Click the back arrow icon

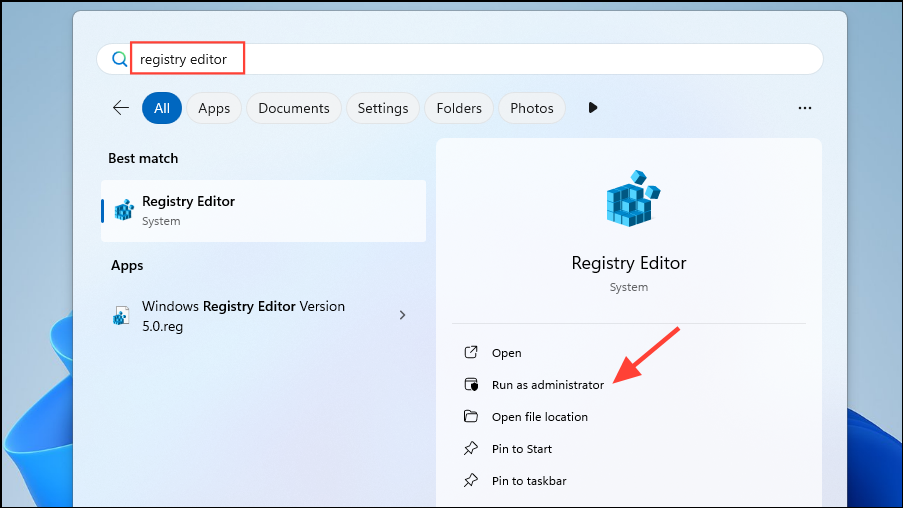point(120,108)
